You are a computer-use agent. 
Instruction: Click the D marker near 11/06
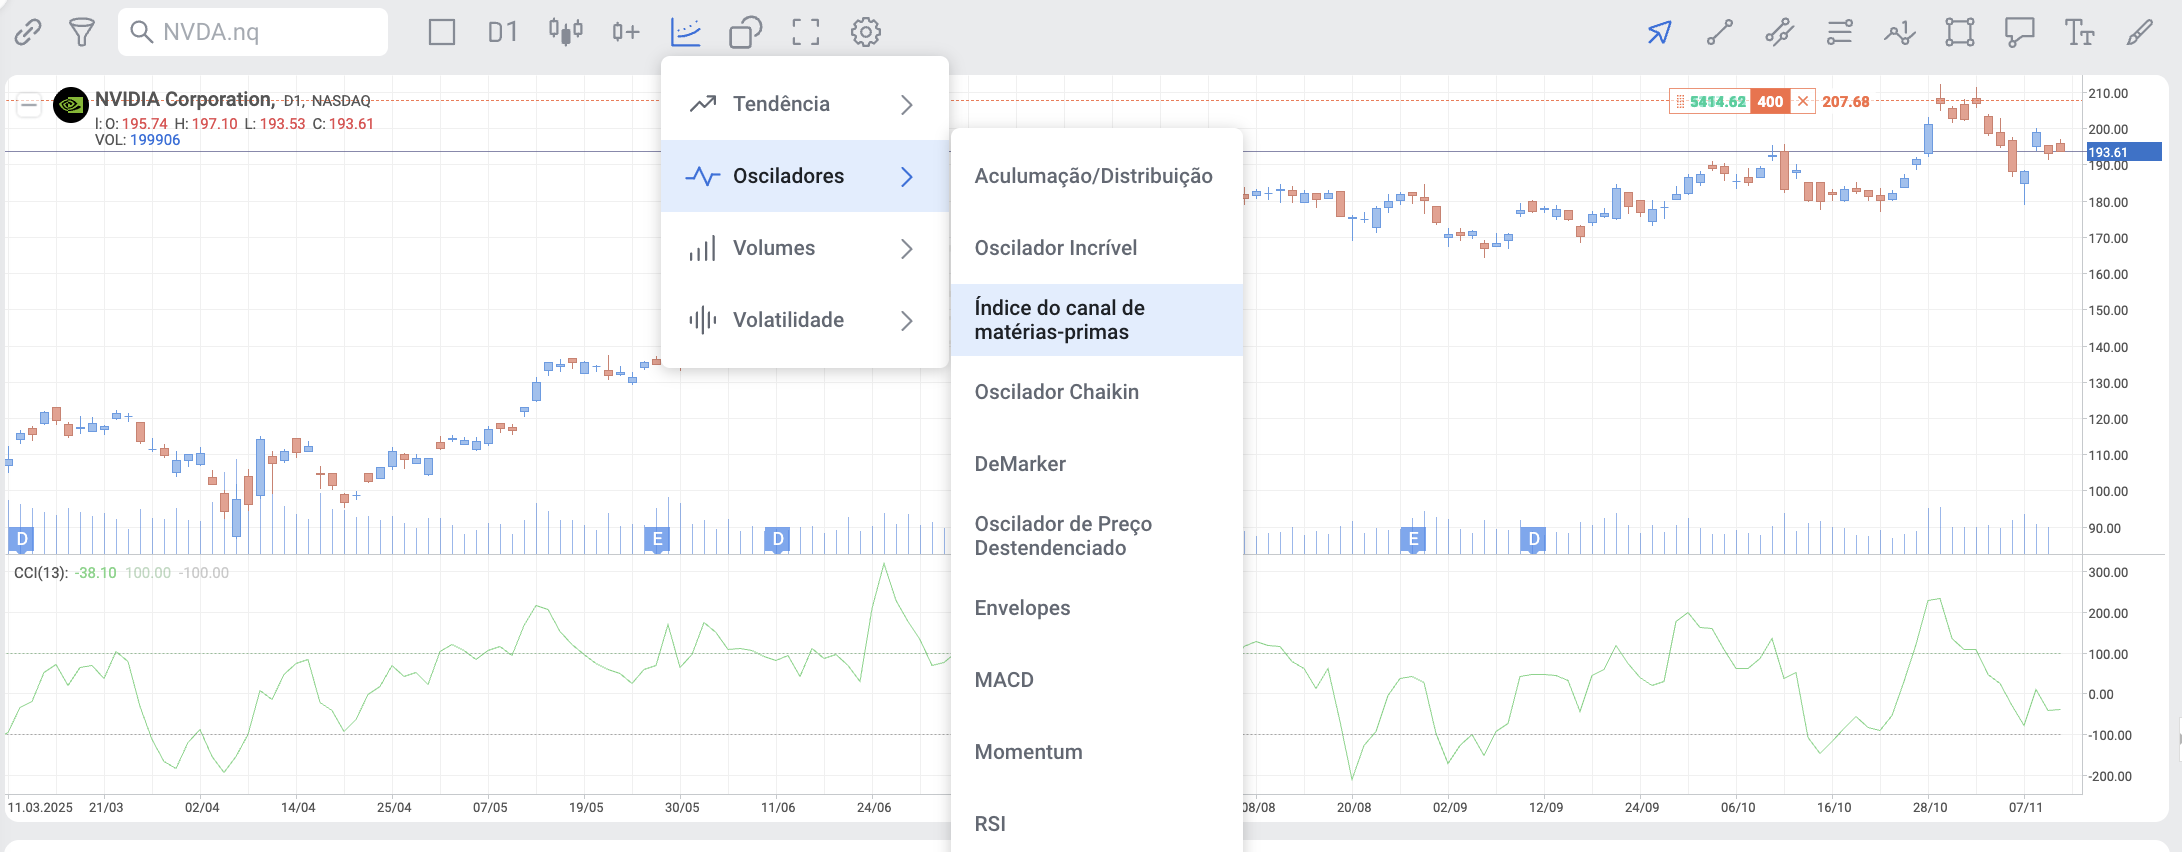tap(778, 540)
